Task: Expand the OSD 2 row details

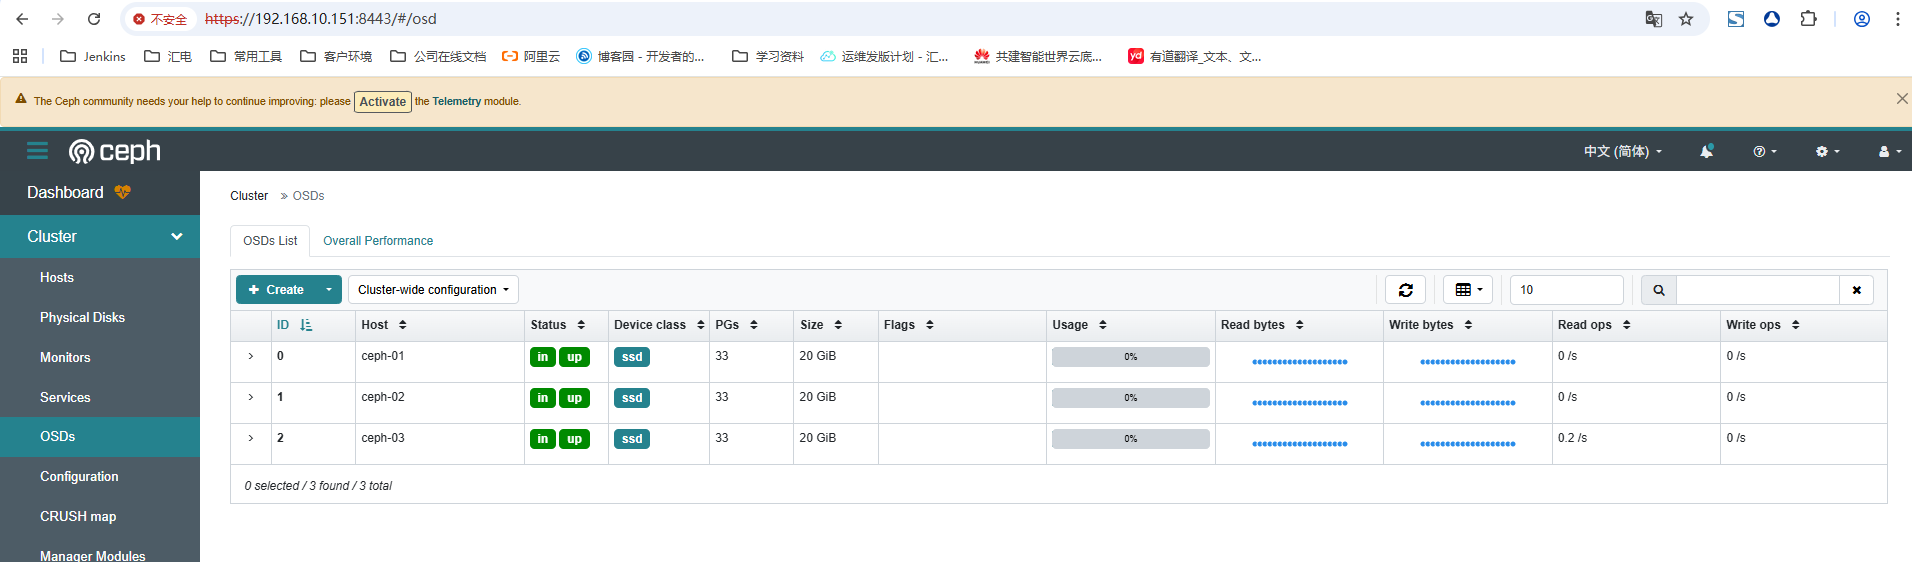Action: tap(251, 438)
